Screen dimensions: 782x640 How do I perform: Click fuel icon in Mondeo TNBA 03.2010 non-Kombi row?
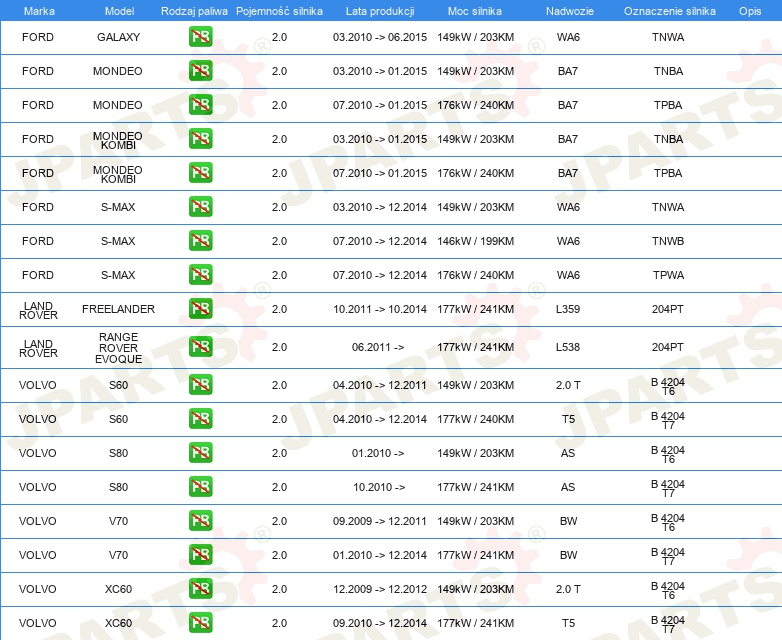(x=200, y=71)
